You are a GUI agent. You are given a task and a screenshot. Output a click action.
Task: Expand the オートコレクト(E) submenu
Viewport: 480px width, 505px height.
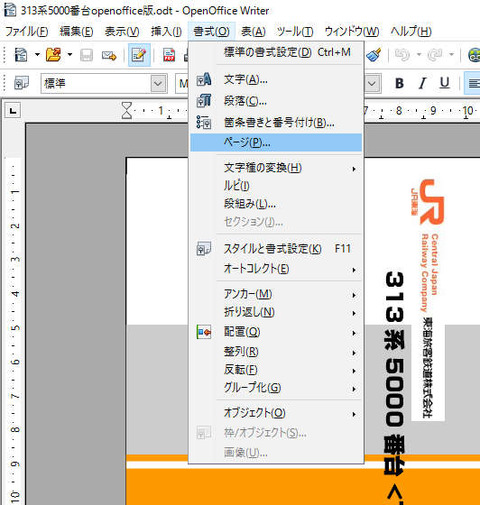(276, 268)
